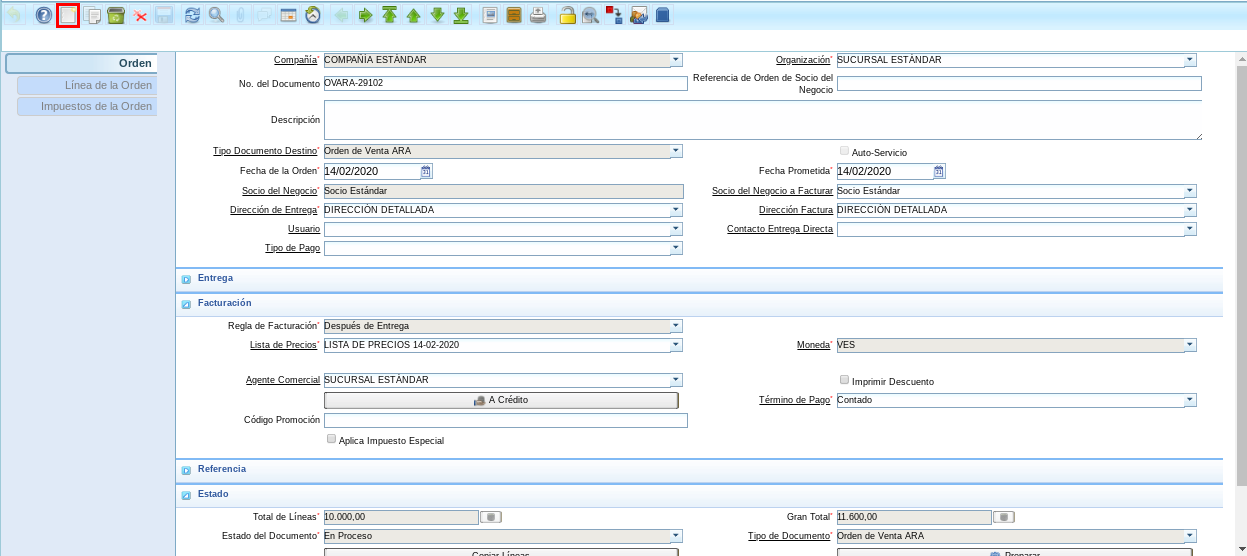Create a new record via toolbar

68,15
